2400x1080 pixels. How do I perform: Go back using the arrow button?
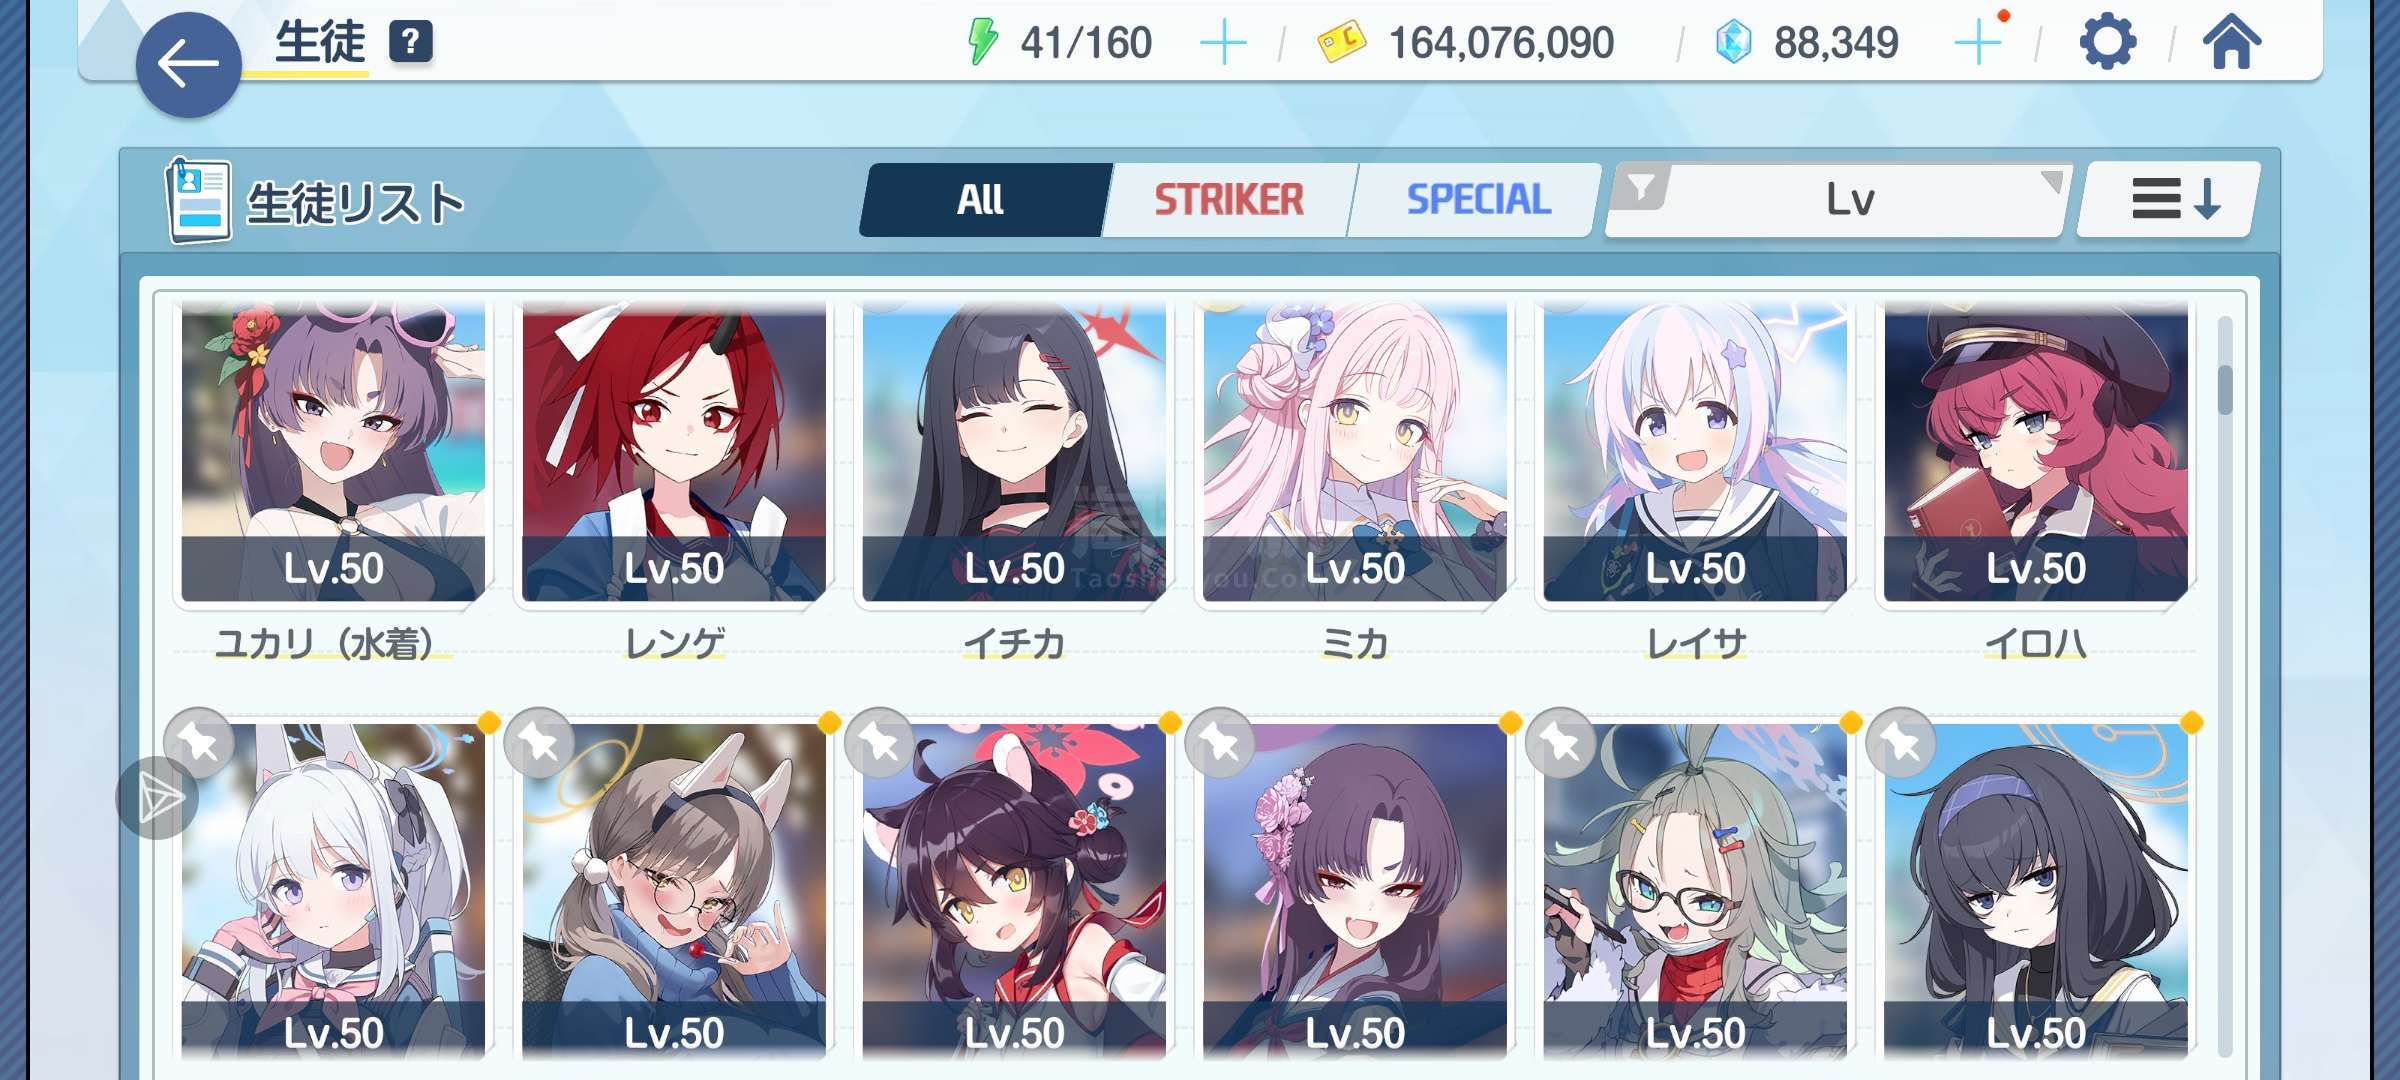pyautogui.click(x=188, y=65)
